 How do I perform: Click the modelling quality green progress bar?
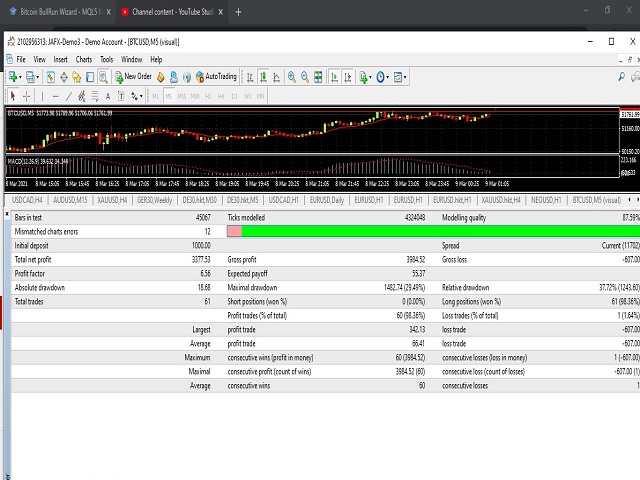440,231
